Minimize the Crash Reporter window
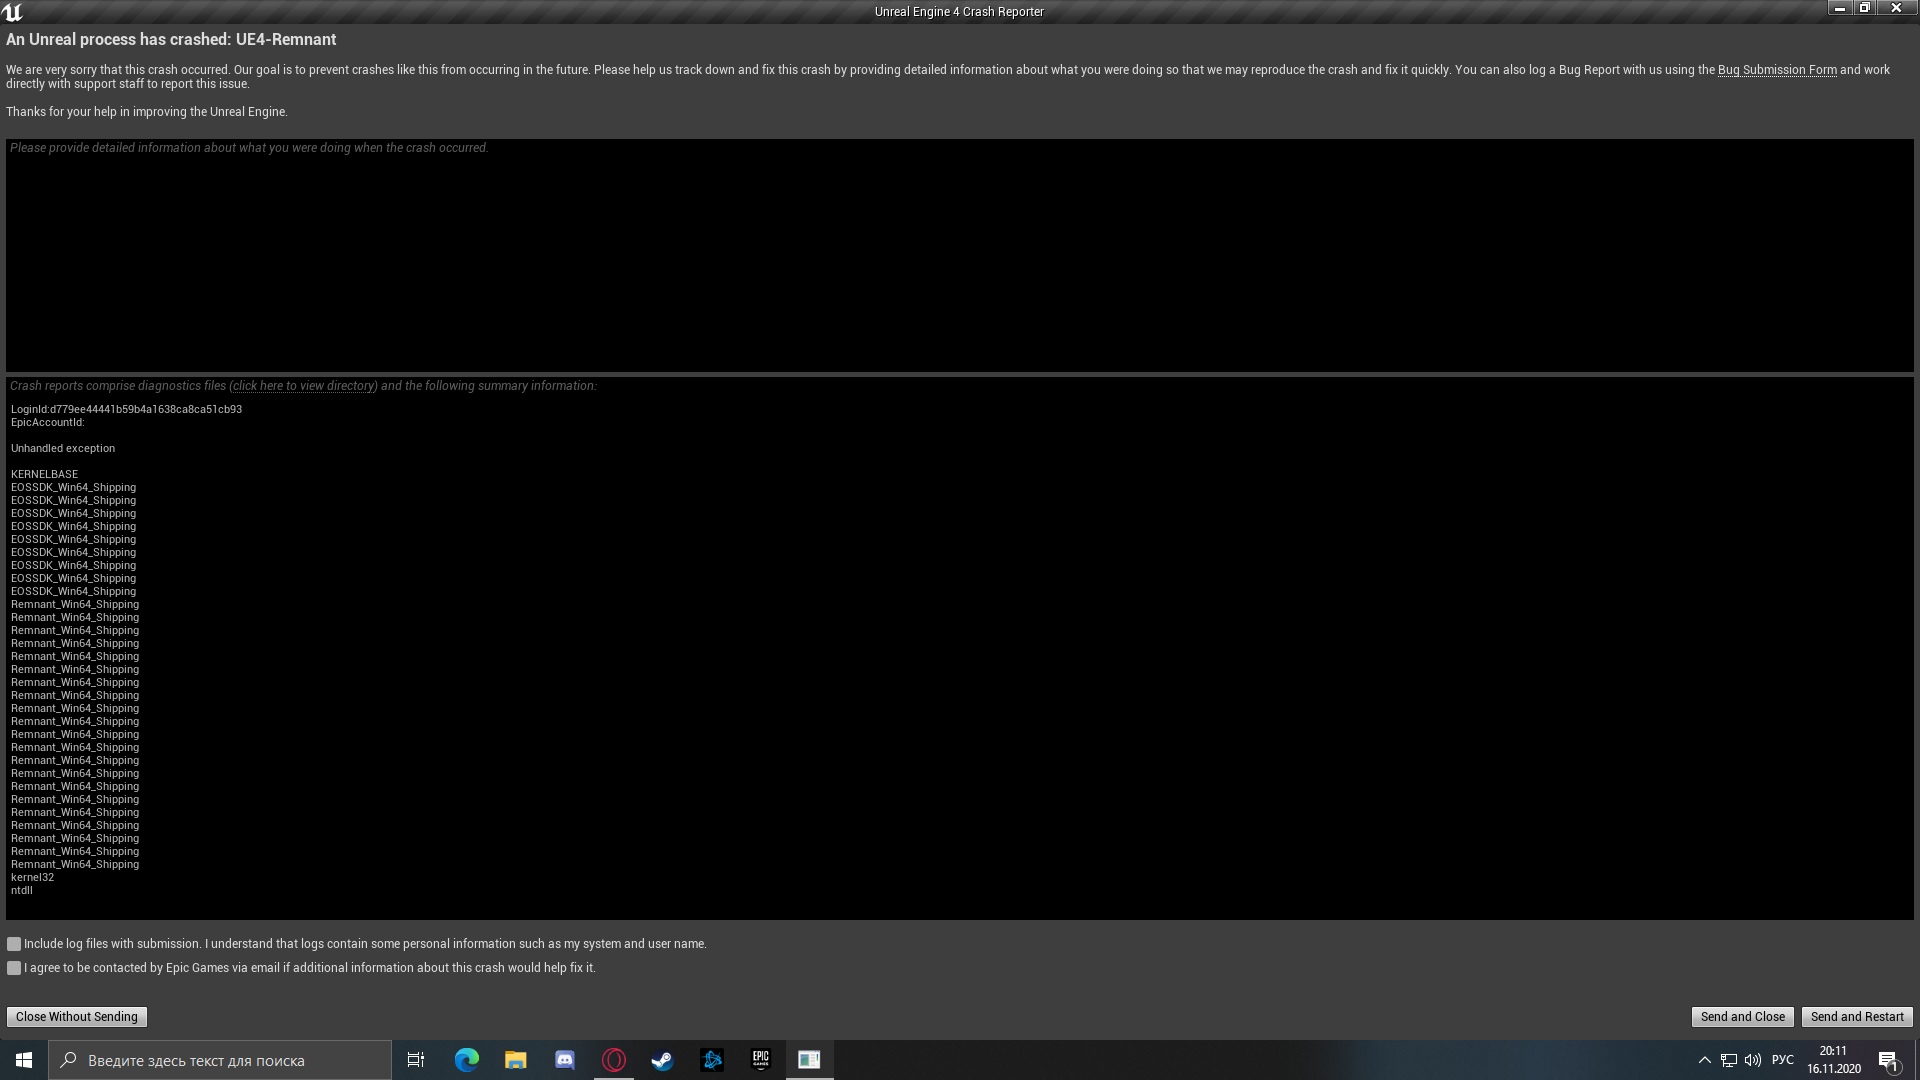This screenshot has width=1920, height=1080. [x=1839, y=8]
